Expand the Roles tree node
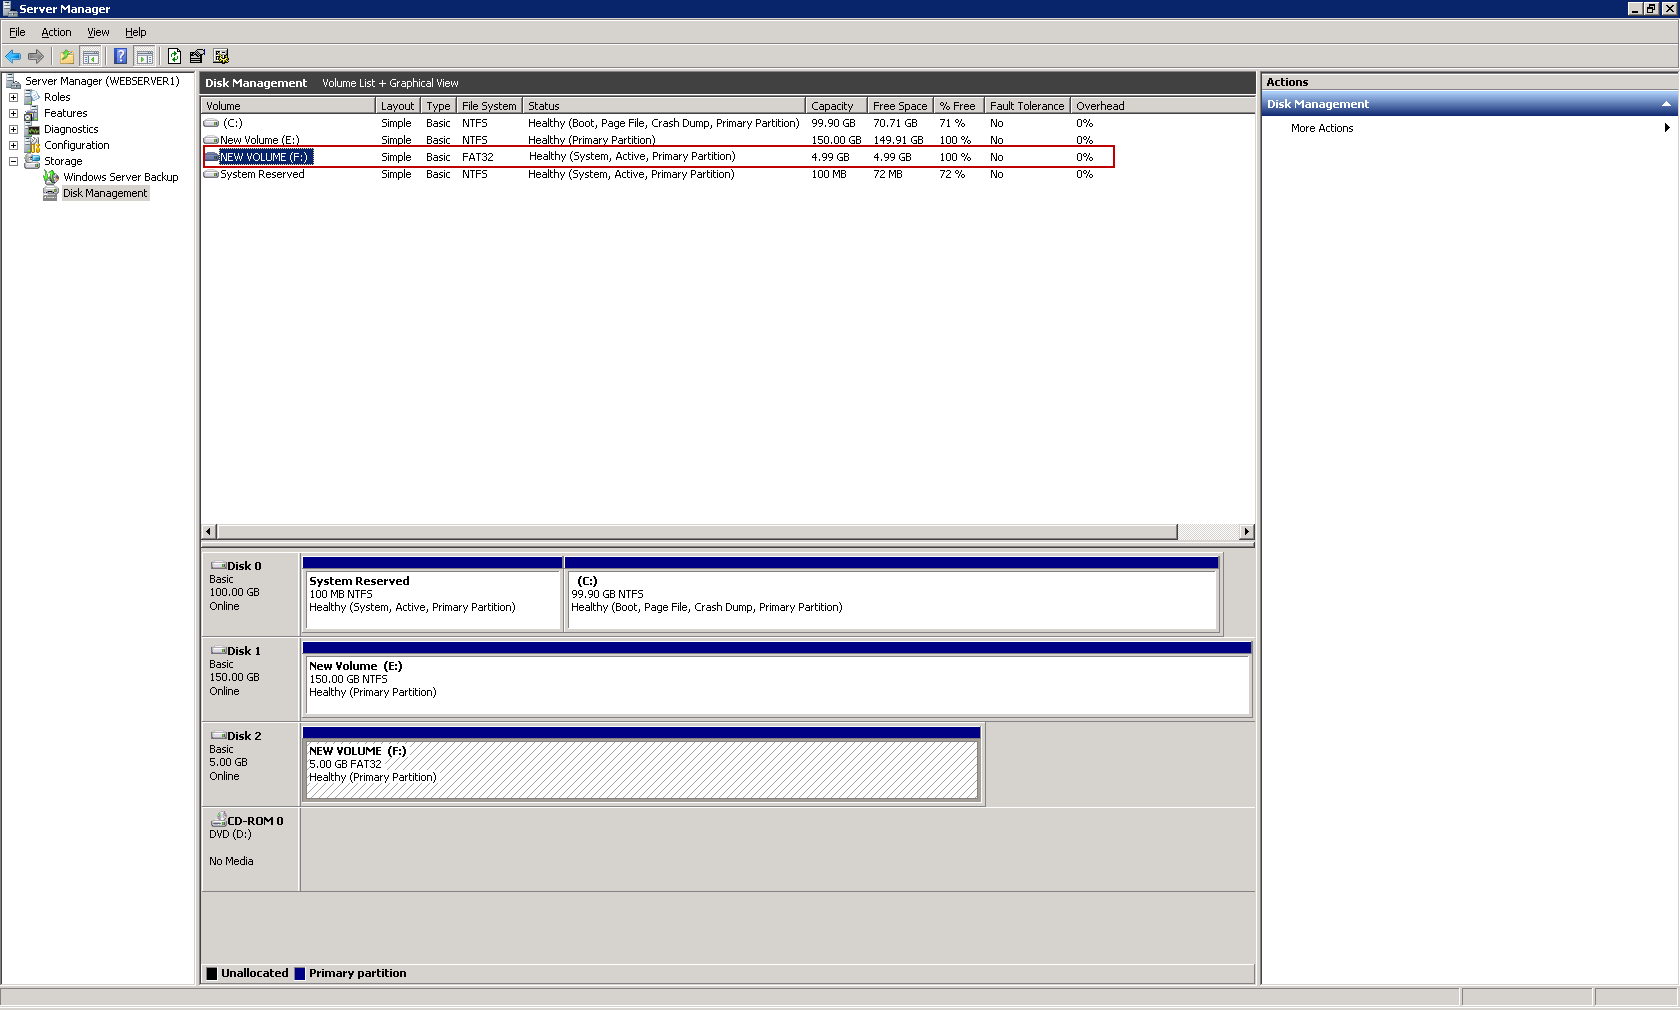 pos(13,97)
